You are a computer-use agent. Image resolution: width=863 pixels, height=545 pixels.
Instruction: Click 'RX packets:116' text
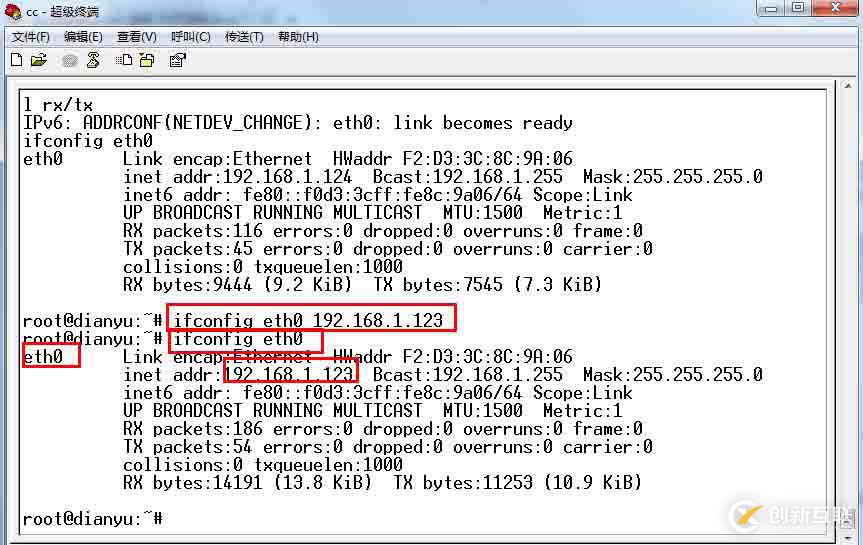[193, 231]
